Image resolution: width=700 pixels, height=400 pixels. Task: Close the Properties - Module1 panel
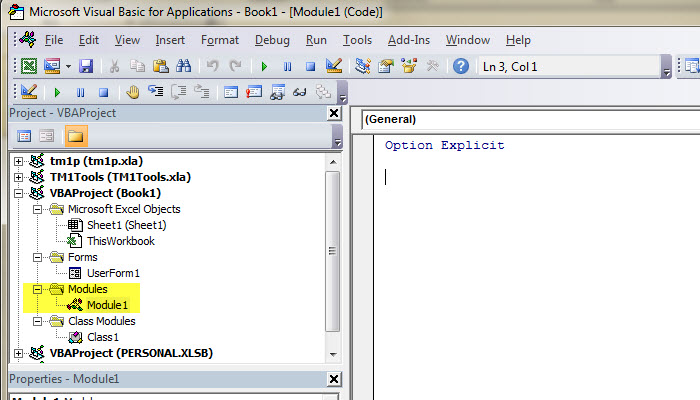(334, 379)
